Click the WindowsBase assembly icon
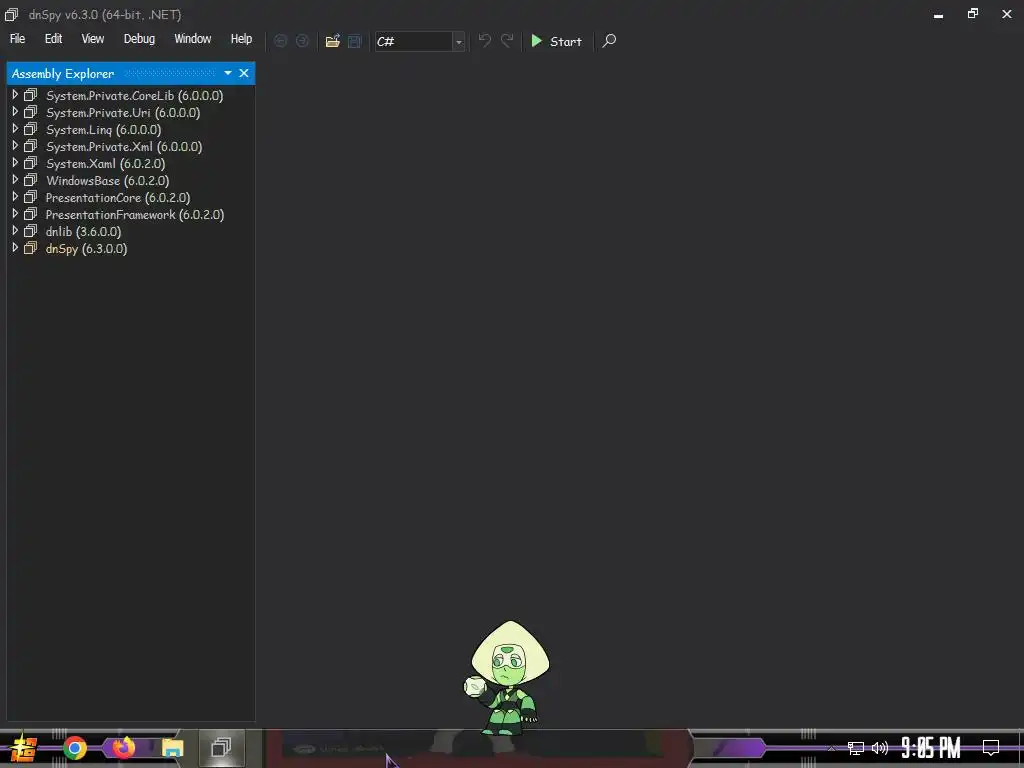 (x=30, y=180)
